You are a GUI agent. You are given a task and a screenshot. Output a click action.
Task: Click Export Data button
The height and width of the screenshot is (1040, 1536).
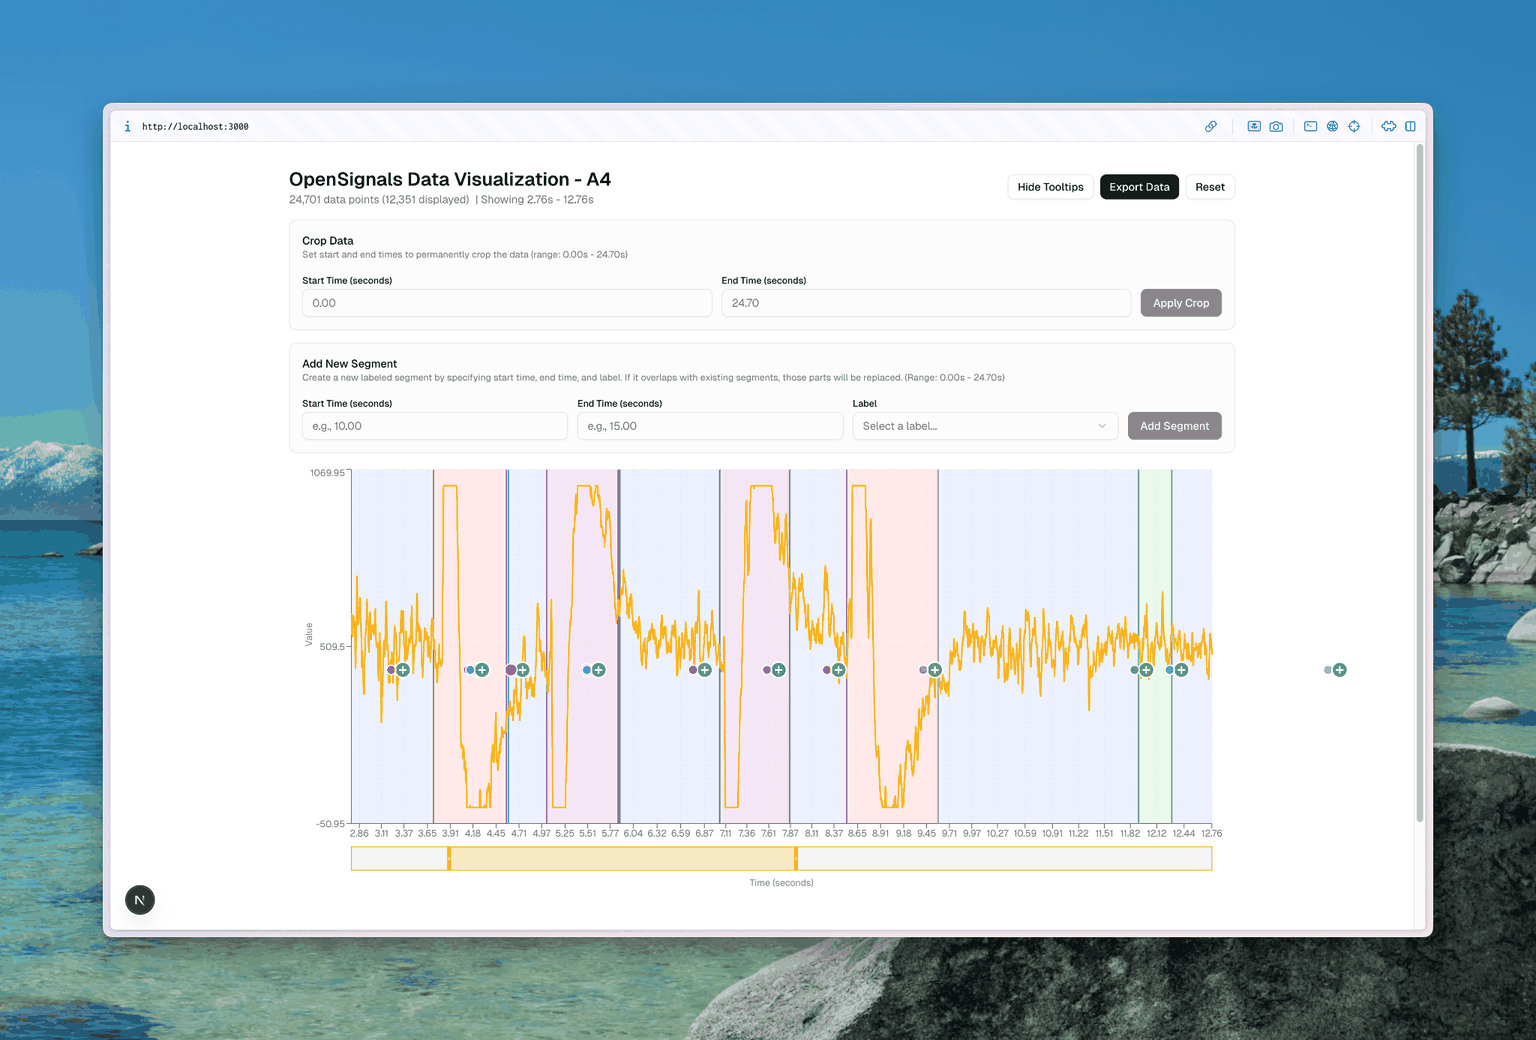(1139, 187)
